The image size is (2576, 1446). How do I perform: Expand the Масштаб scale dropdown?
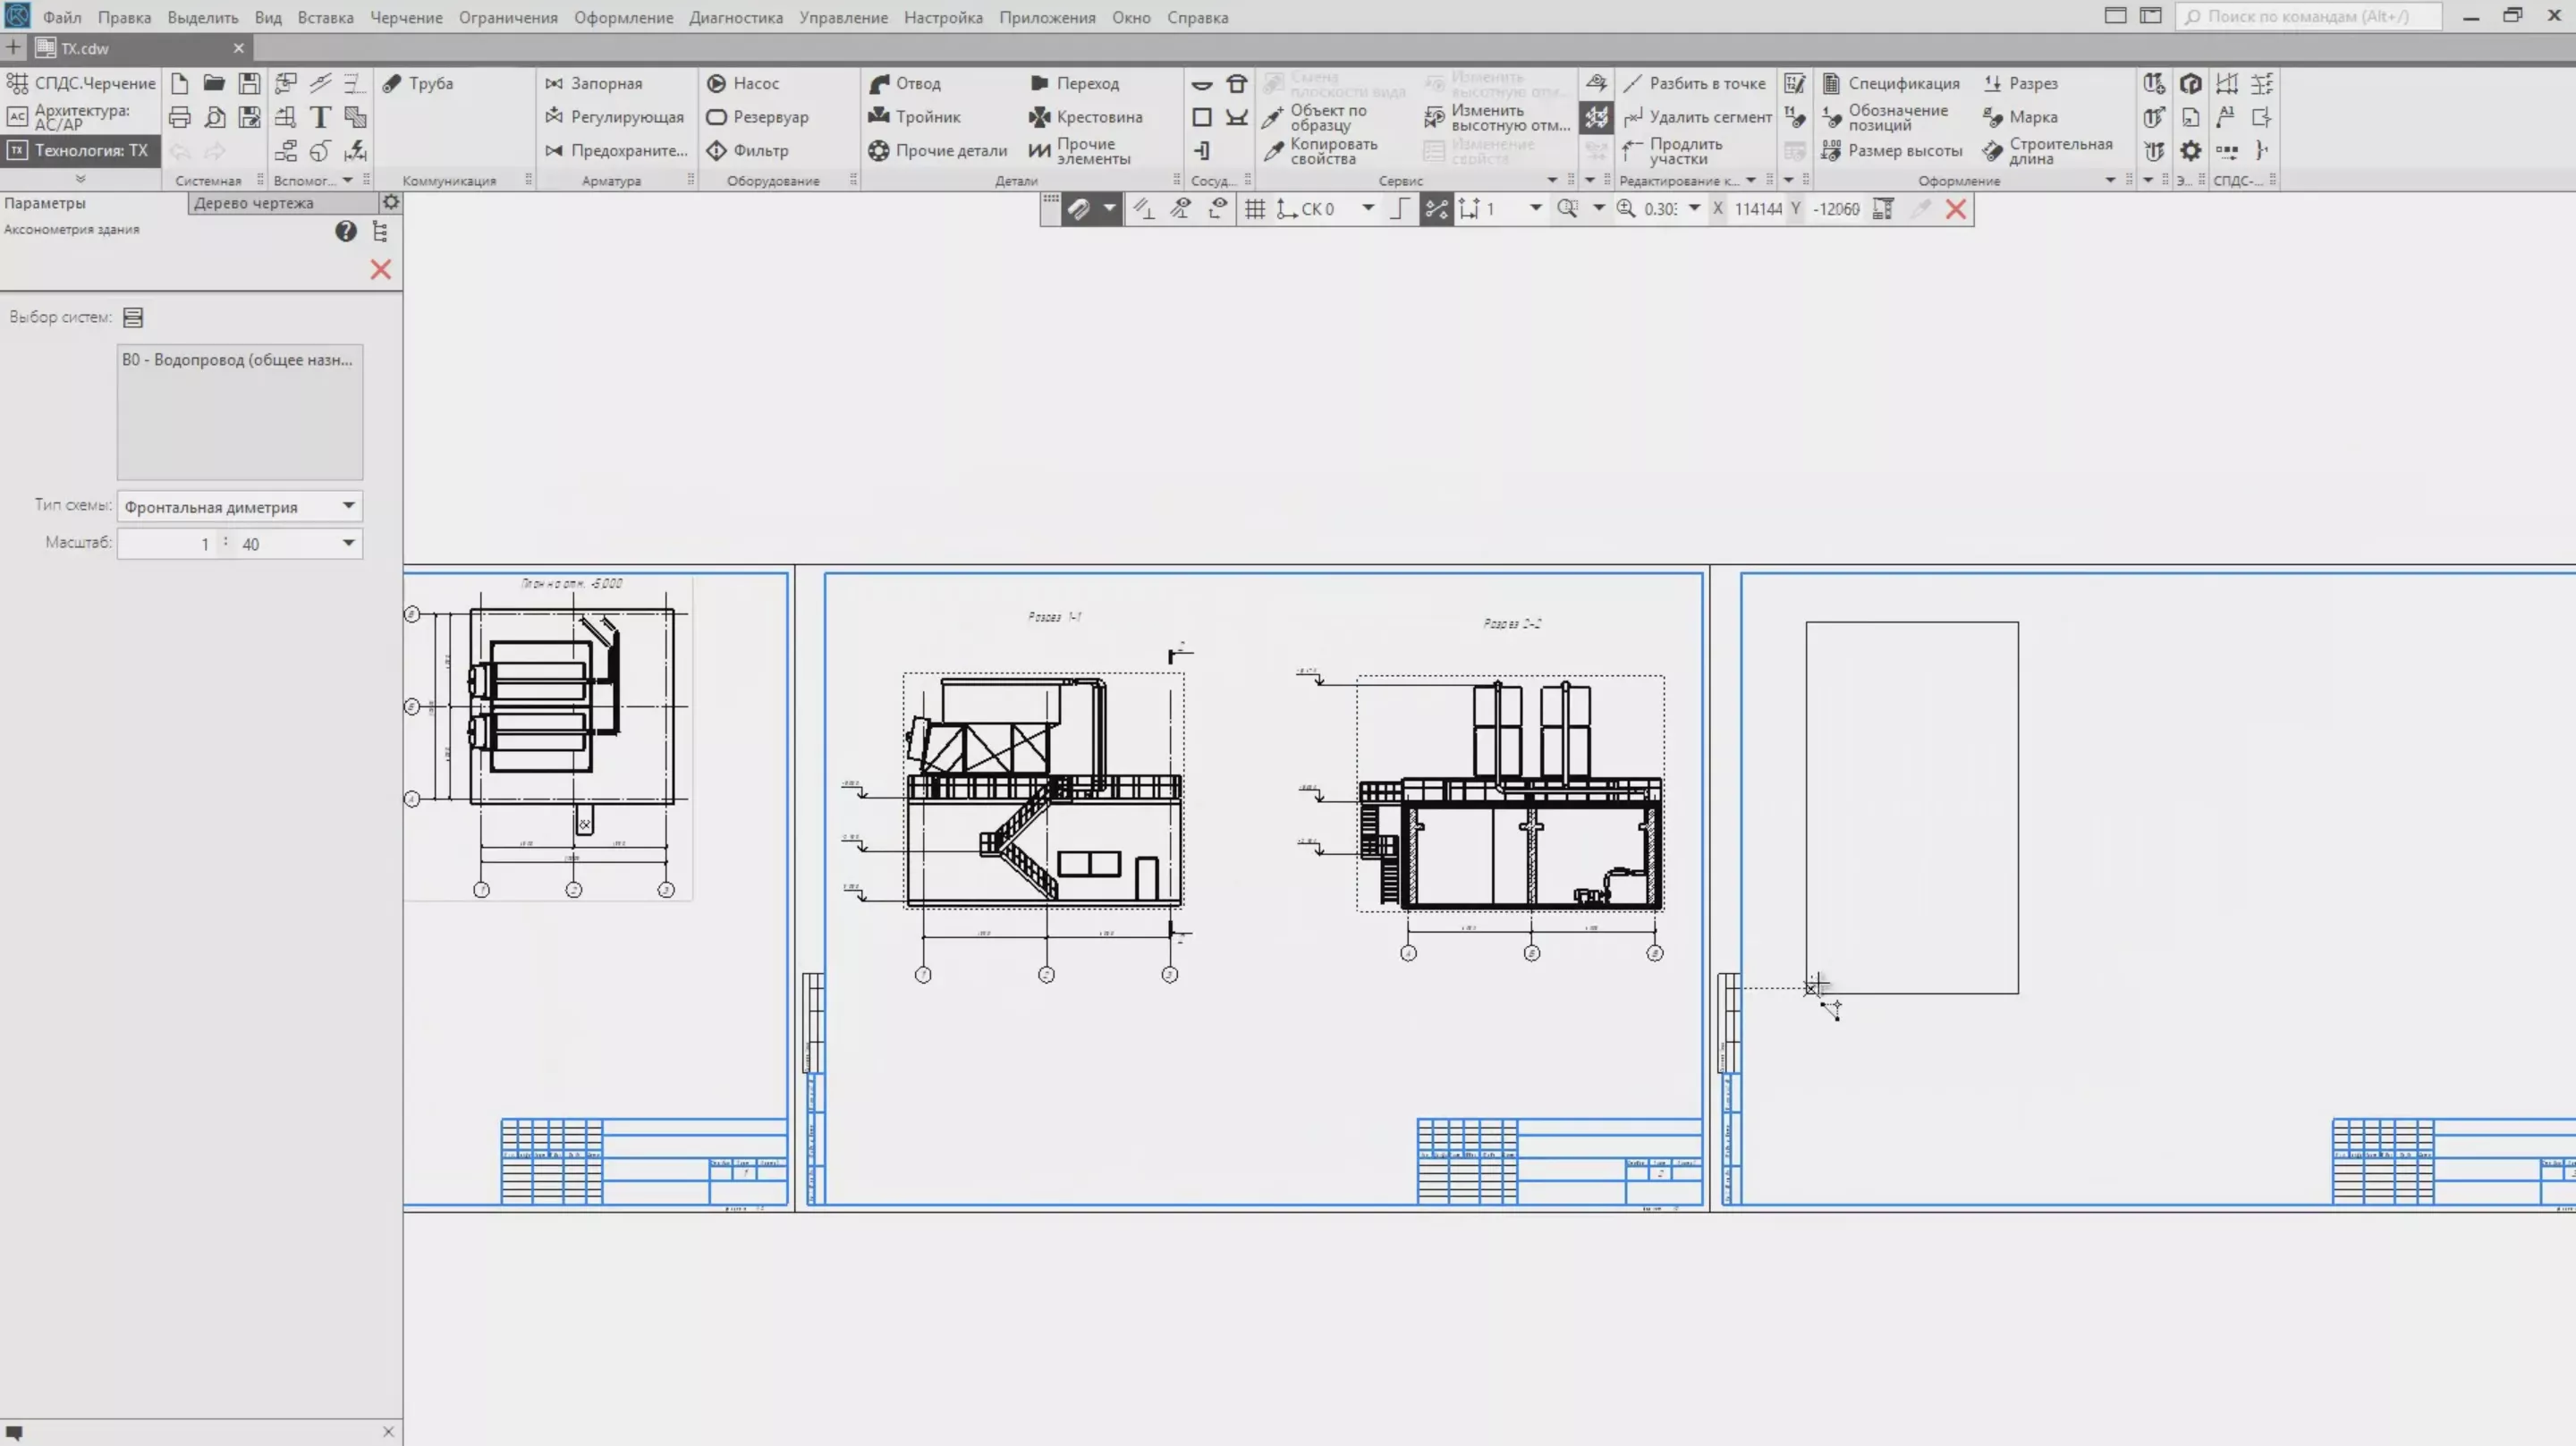coord(348,543)
